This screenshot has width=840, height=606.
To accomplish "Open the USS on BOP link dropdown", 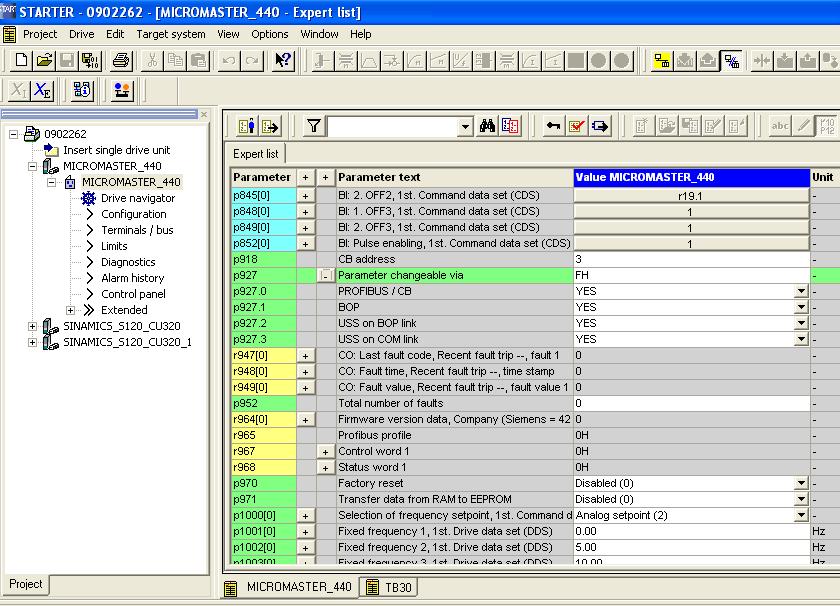I will (801, 323).
